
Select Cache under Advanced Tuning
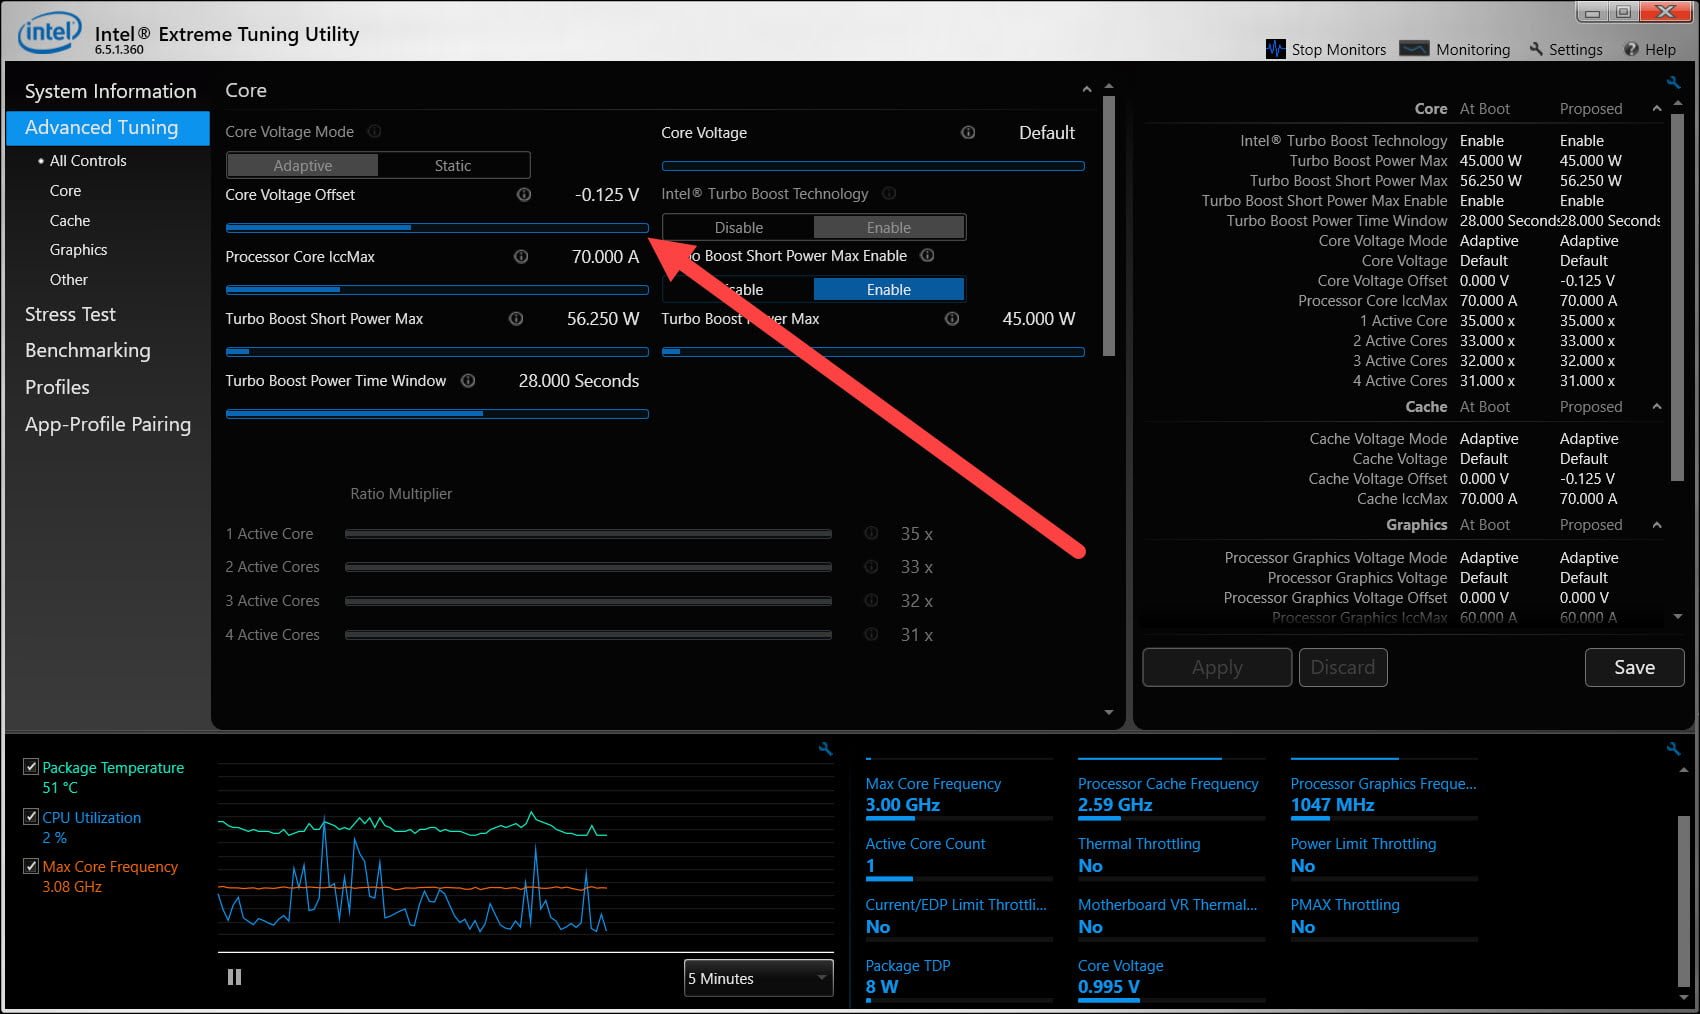[x=70, y=220]
